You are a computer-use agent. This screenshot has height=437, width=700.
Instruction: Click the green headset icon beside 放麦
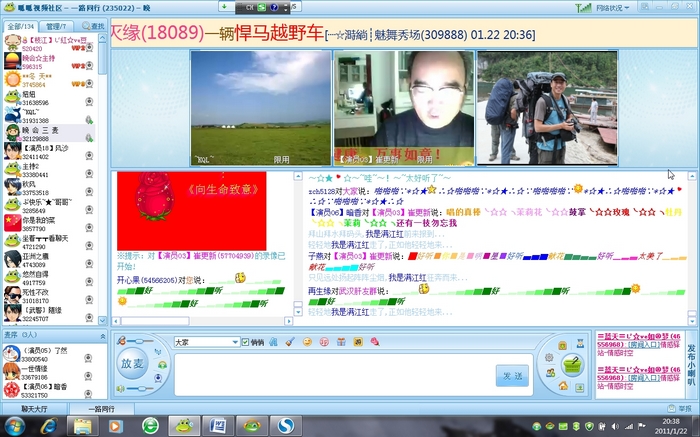162,365
